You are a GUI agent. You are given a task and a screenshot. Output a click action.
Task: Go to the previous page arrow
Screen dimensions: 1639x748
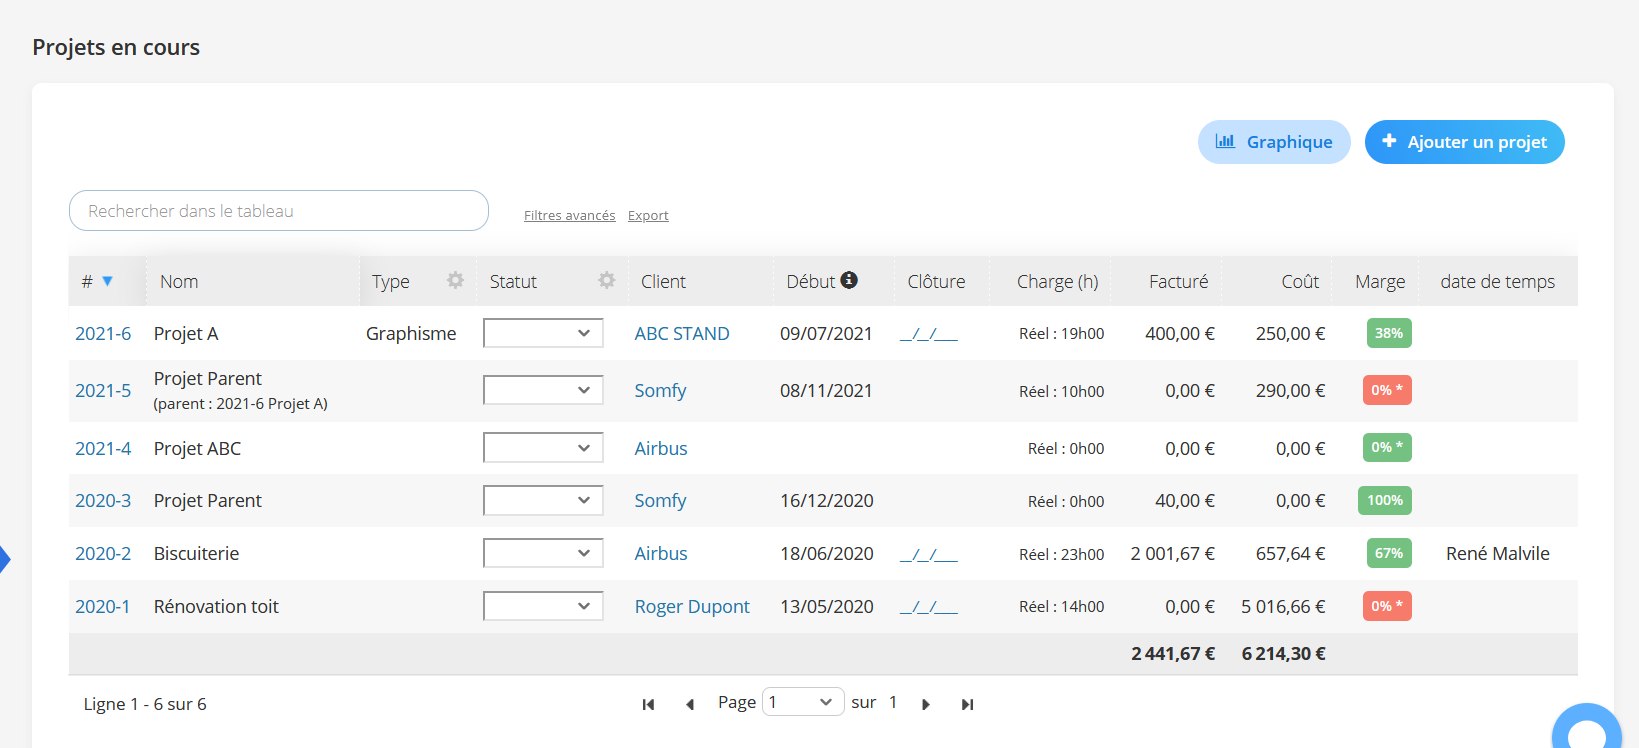[x=690, y=704]
